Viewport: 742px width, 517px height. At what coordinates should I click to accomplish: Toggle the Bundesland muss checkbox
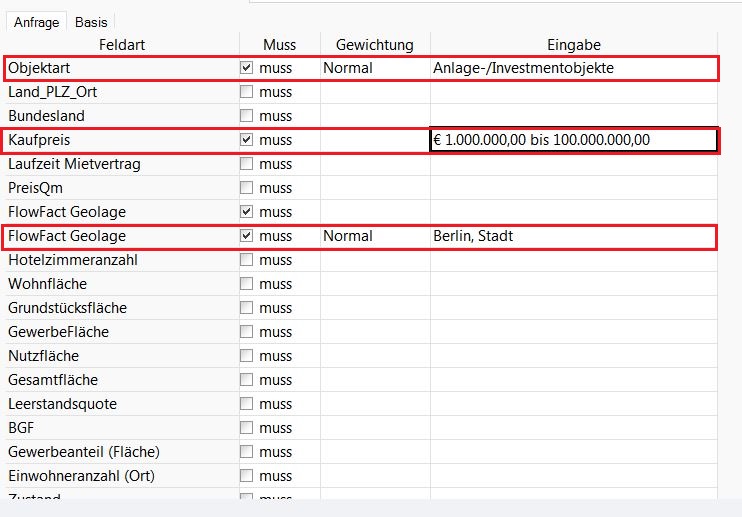(247, 116)
